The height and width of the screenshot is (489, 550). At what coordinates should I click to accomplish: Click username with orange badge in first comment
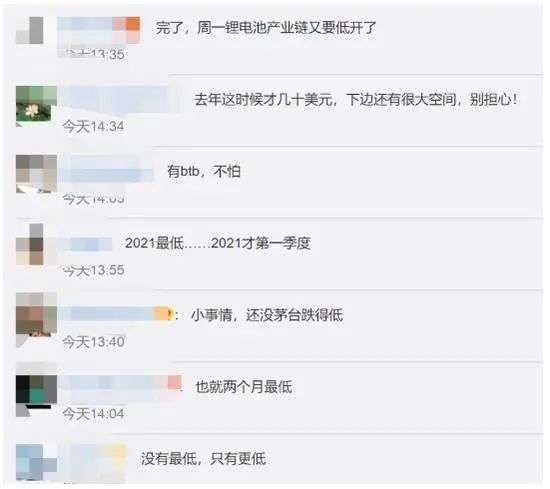point(99,28)
